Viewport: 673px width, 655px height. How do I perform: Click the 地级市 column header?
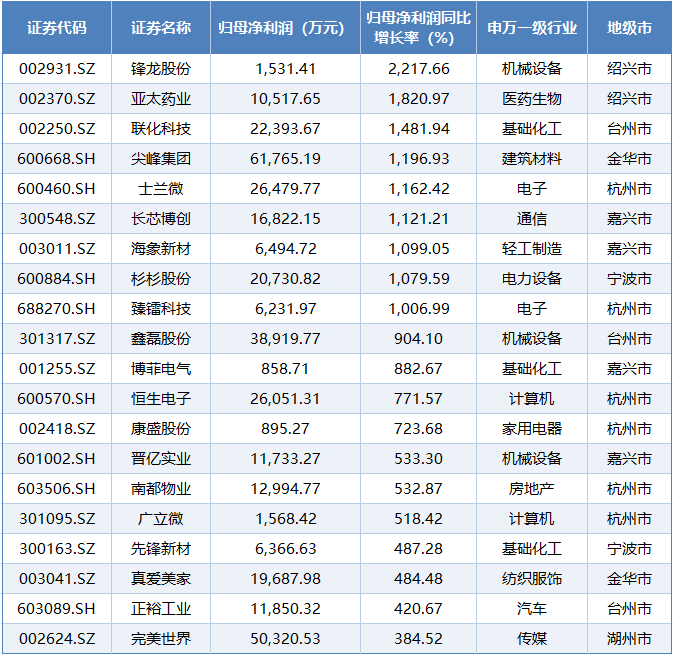629,28
